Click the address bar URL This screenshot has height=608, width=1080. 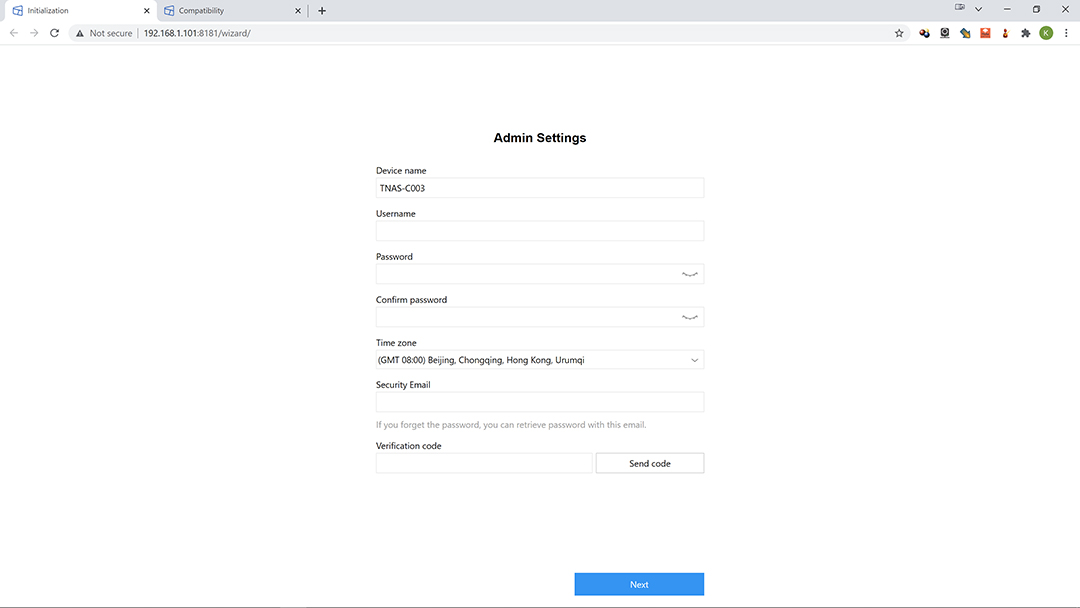(197, 33)
